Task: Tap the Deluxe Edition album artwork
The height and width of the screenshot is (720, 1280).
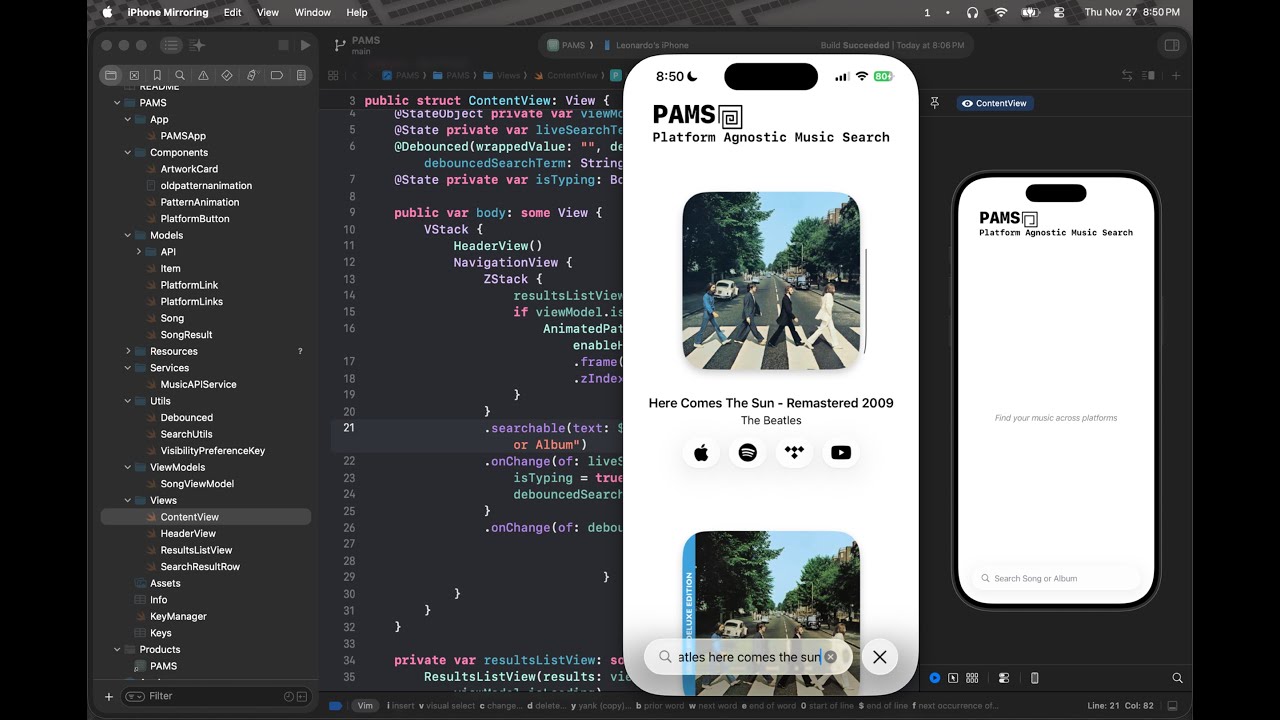Action: [771, 613]
